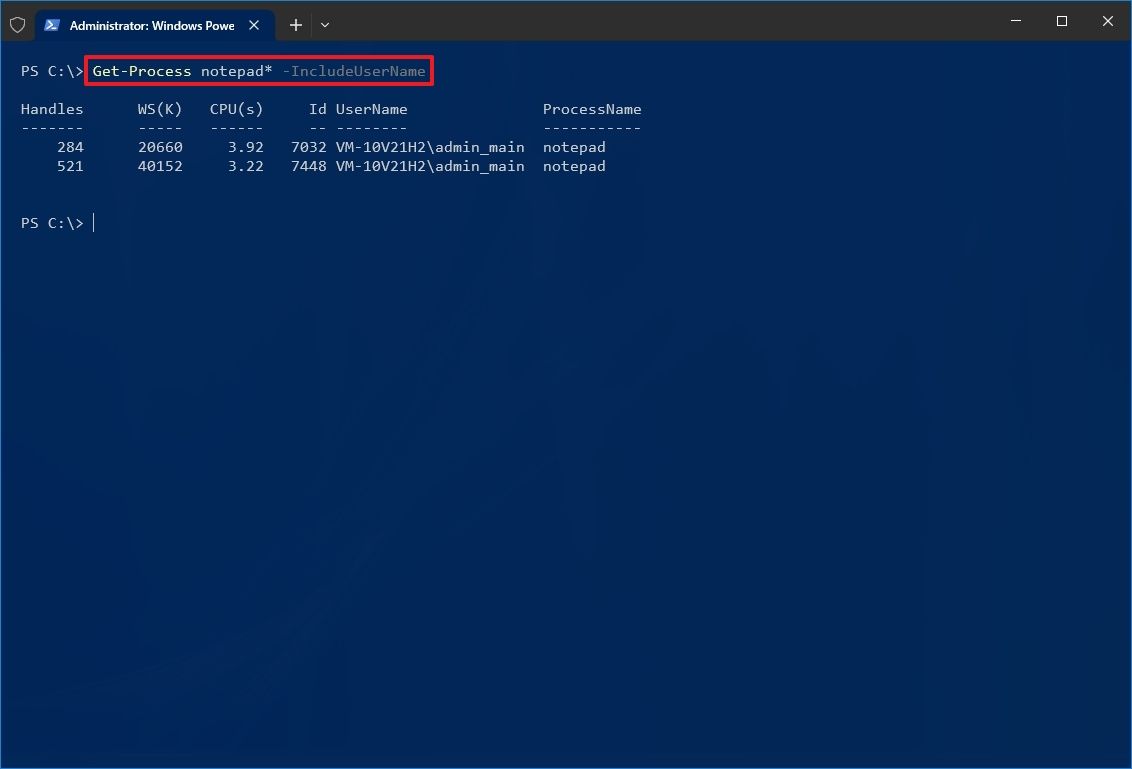The width and height of the screenshot is (1132, 769).
Task: Click the PowerShell icon on the tab
Action: (x=52, y=25)
